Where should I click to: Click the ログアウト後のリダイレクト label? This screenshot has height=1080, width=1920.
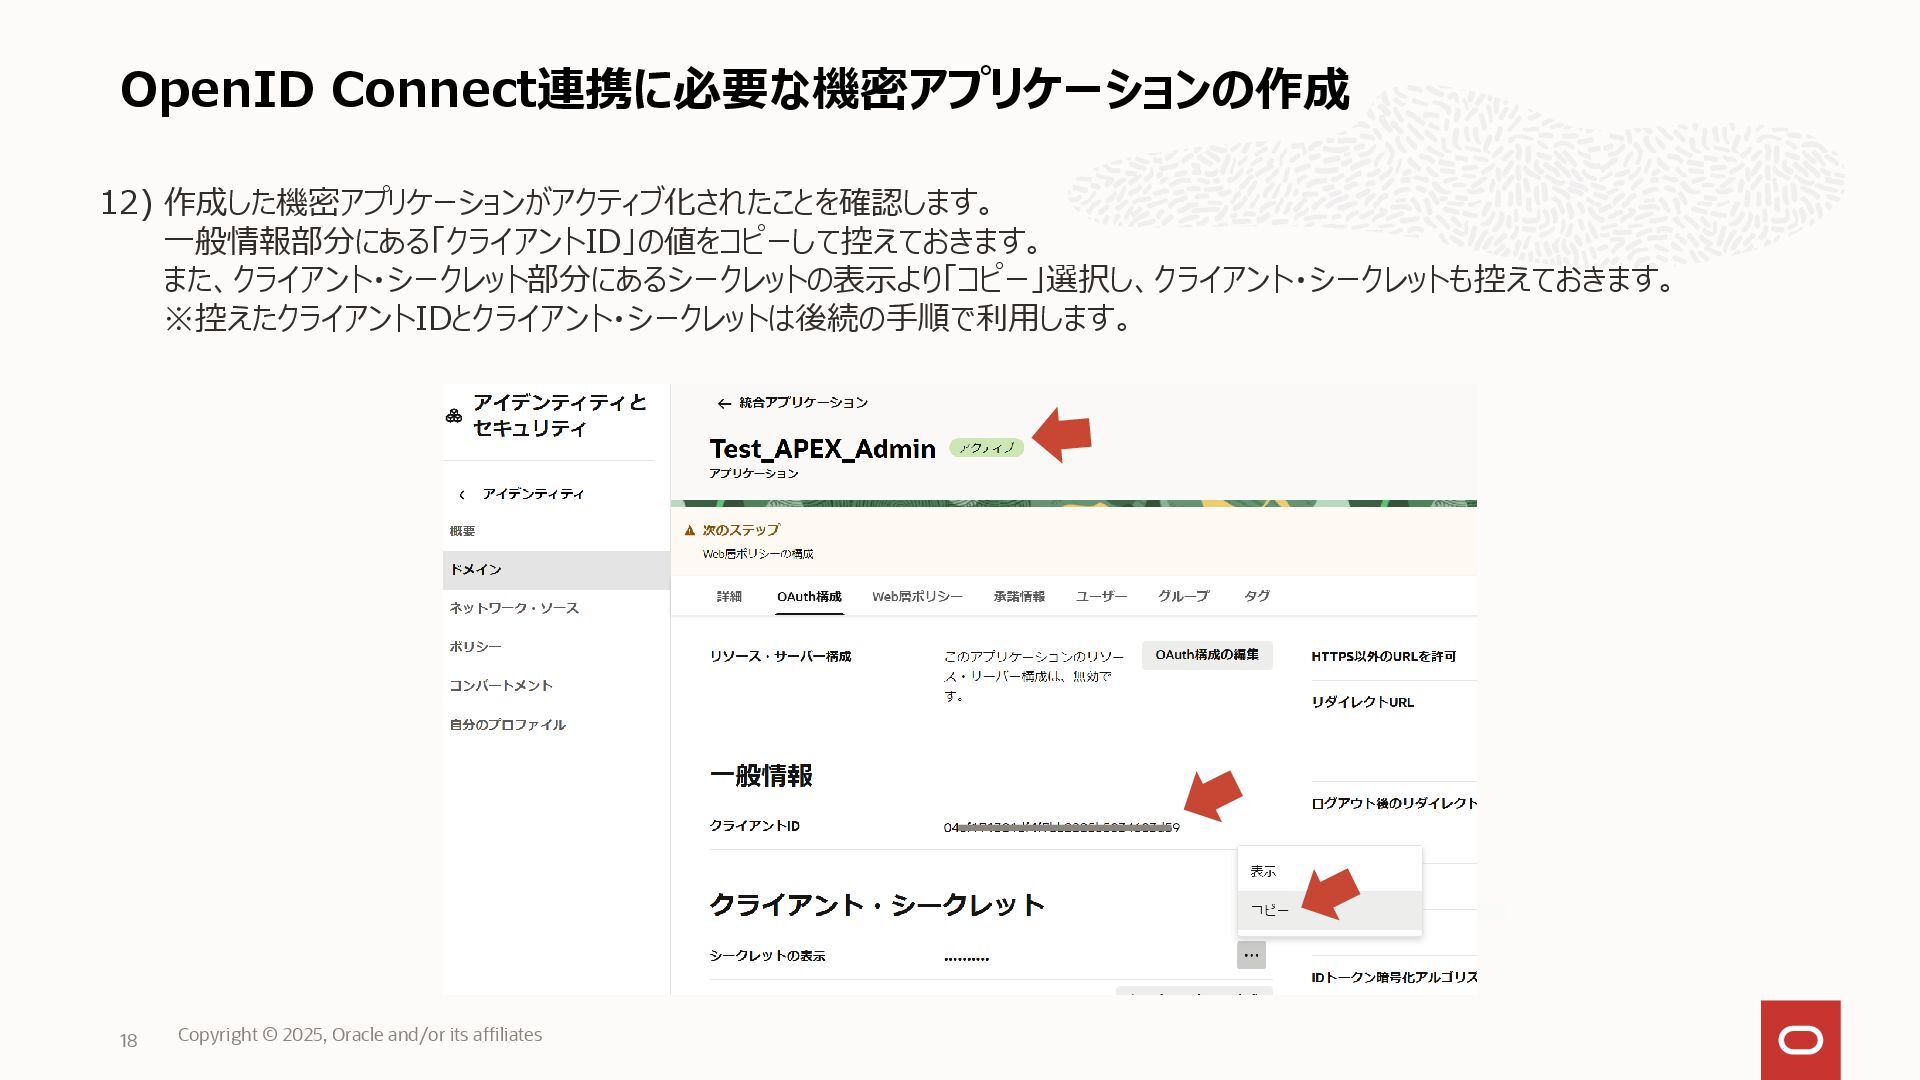click(x=1394, y=803)
